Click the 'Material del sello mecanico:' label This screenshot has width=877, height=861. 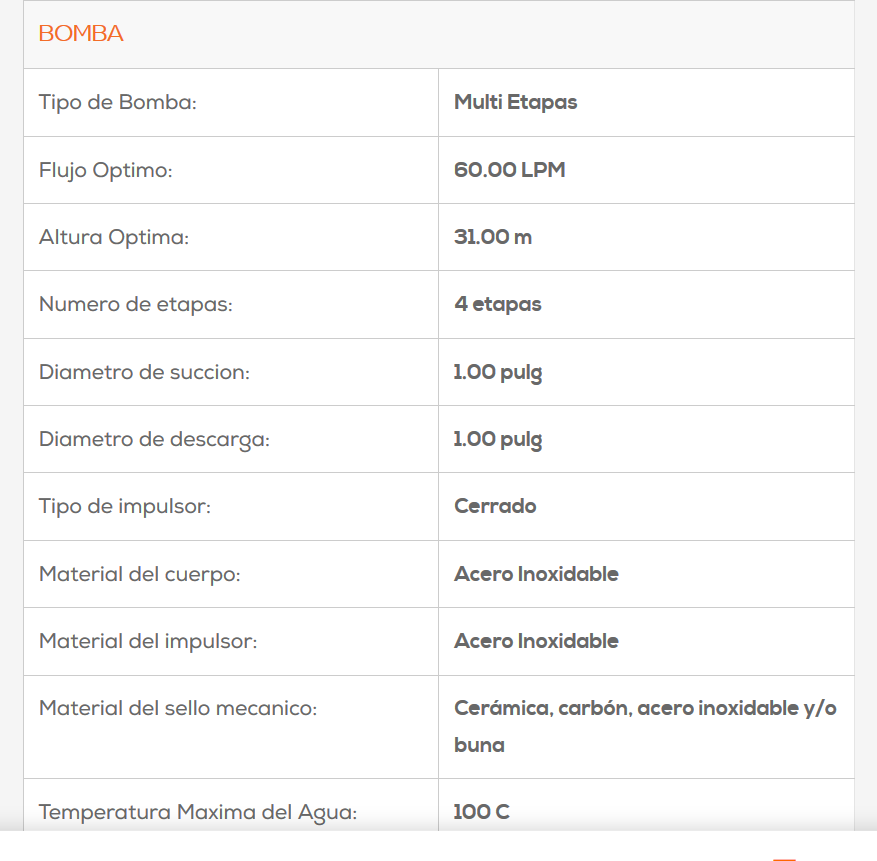click(178, 709)
